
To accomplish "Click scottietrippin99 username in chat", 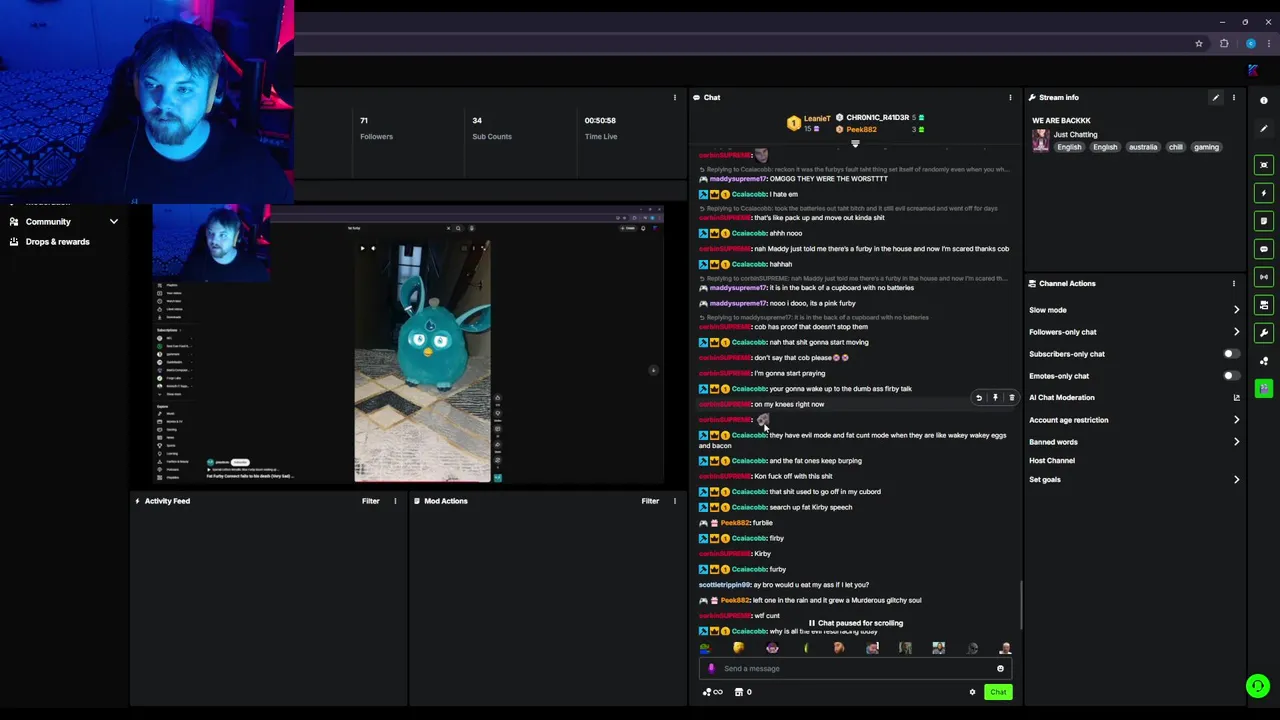I will 725,585.
